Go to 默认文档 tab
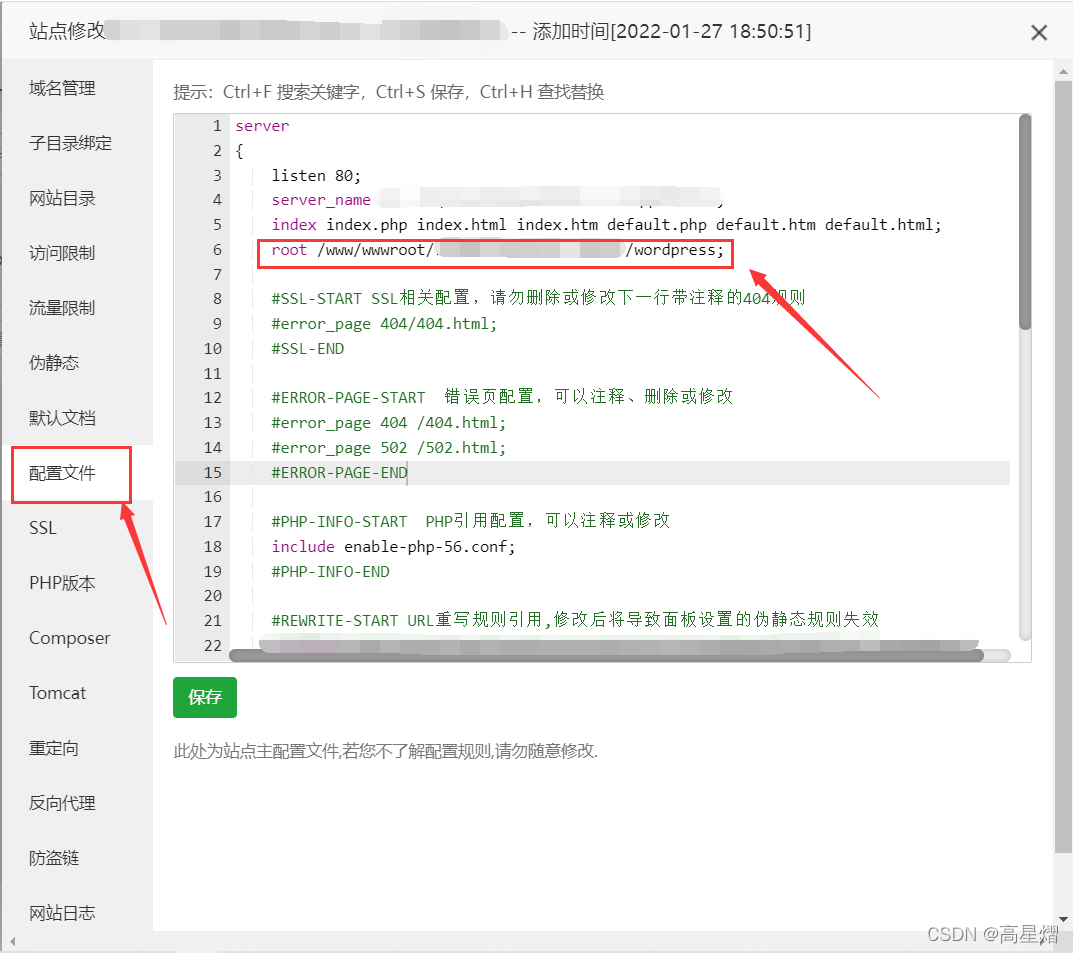This screenshot has height=953, width=1073. [x=62, y=418]
